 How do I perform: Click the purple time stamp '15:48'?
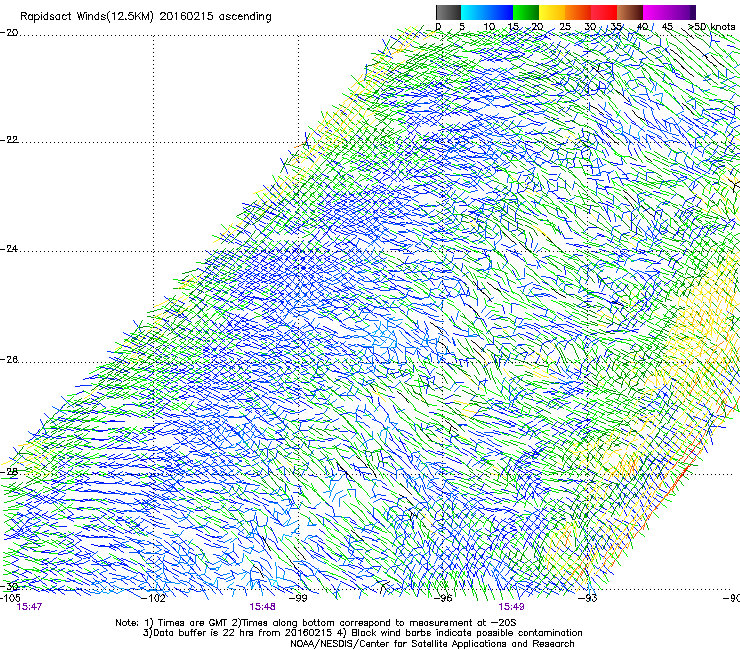pos(262,607)
